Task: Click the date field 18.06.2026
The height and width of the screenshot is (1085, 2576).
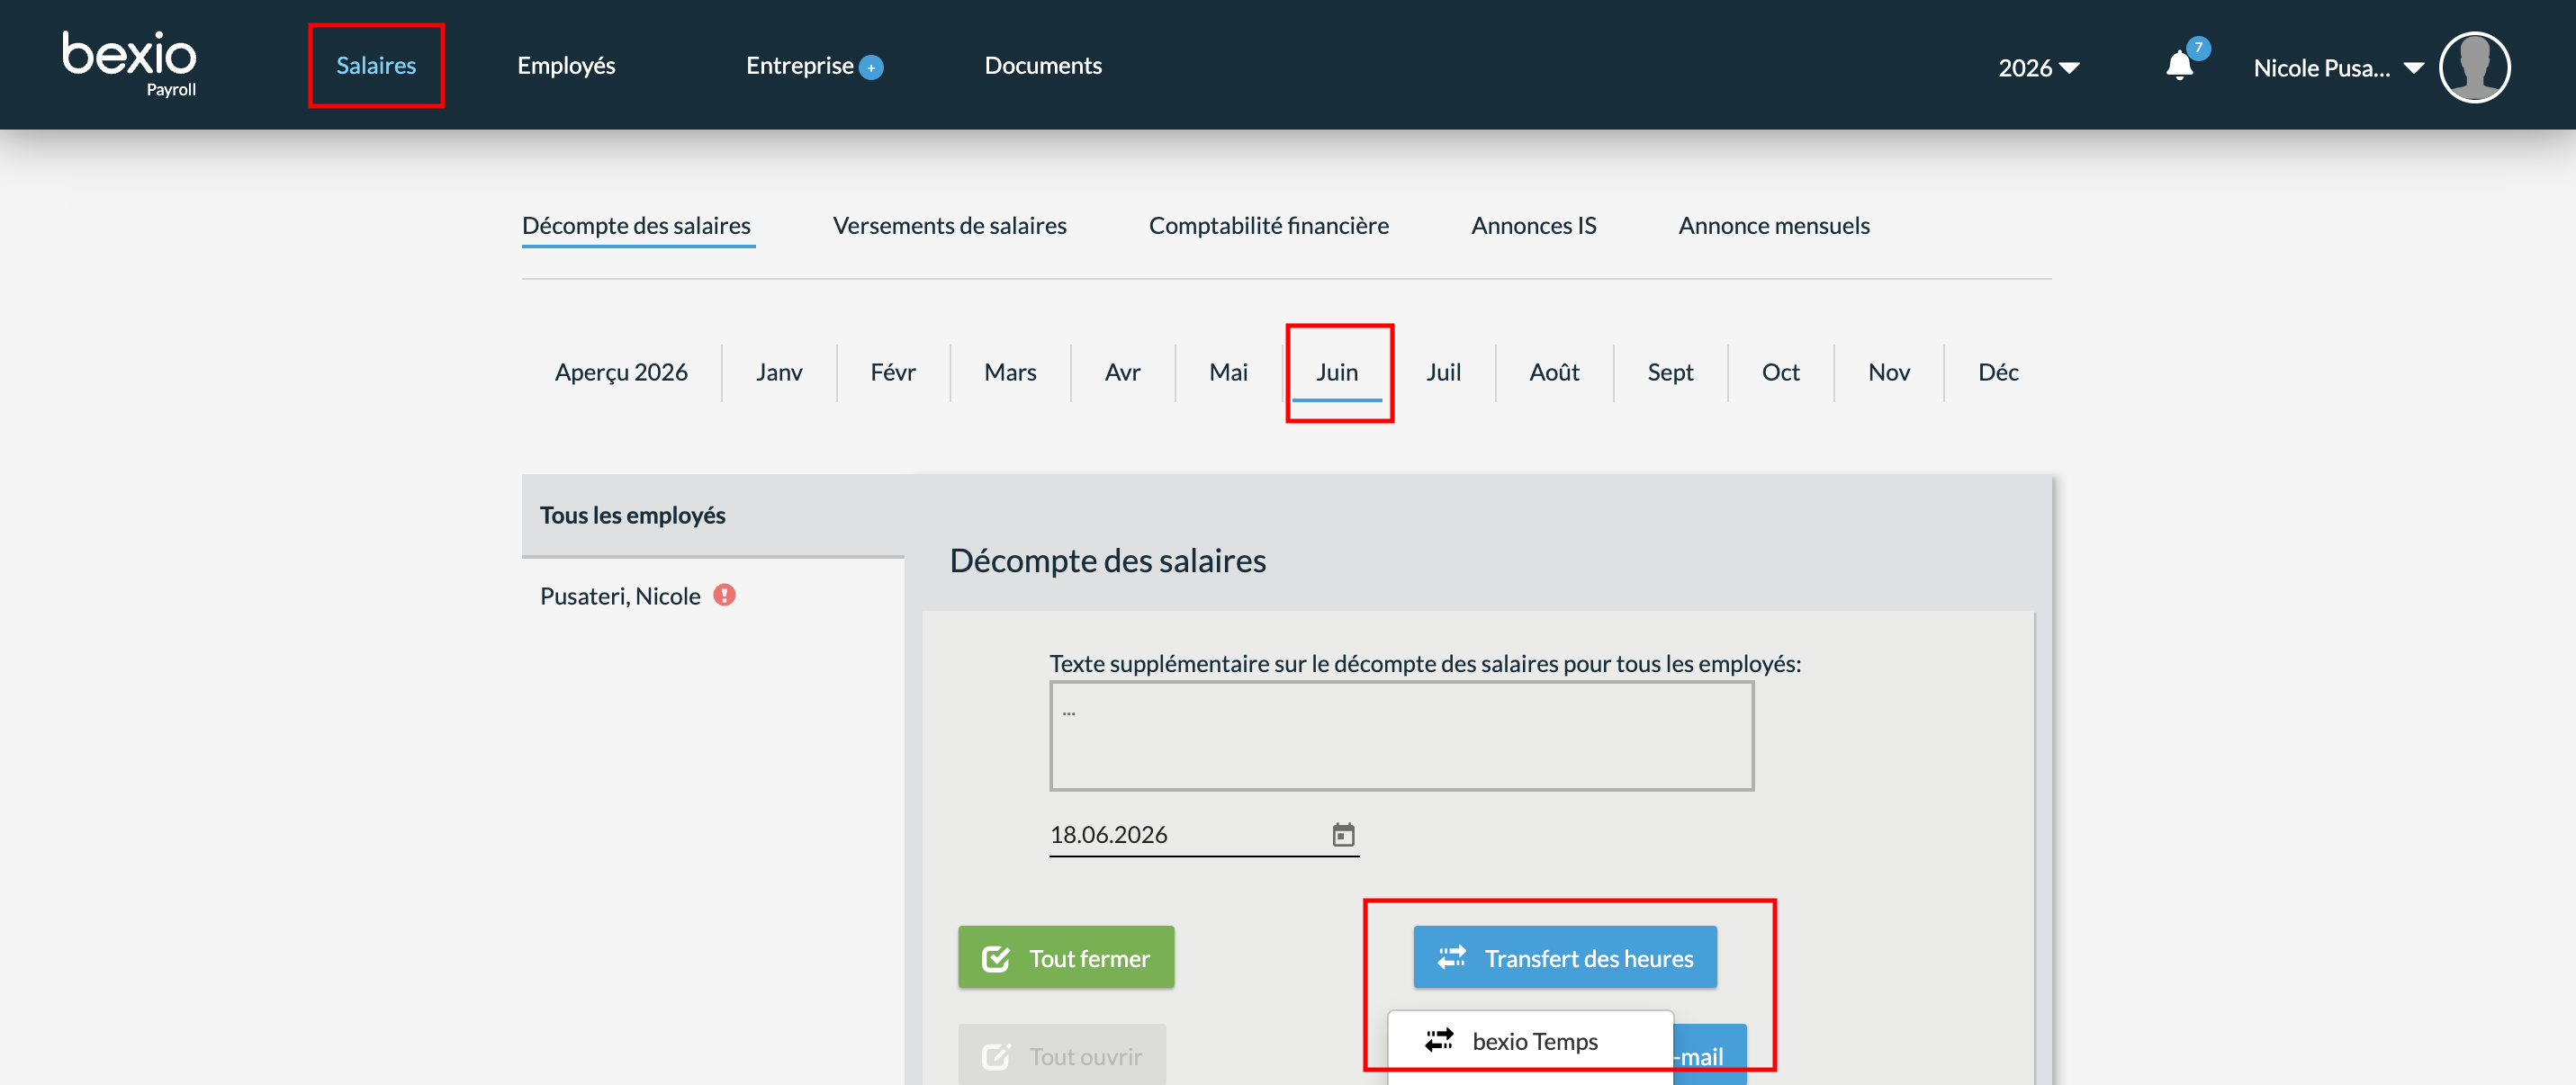Action: coord(1203,834)
